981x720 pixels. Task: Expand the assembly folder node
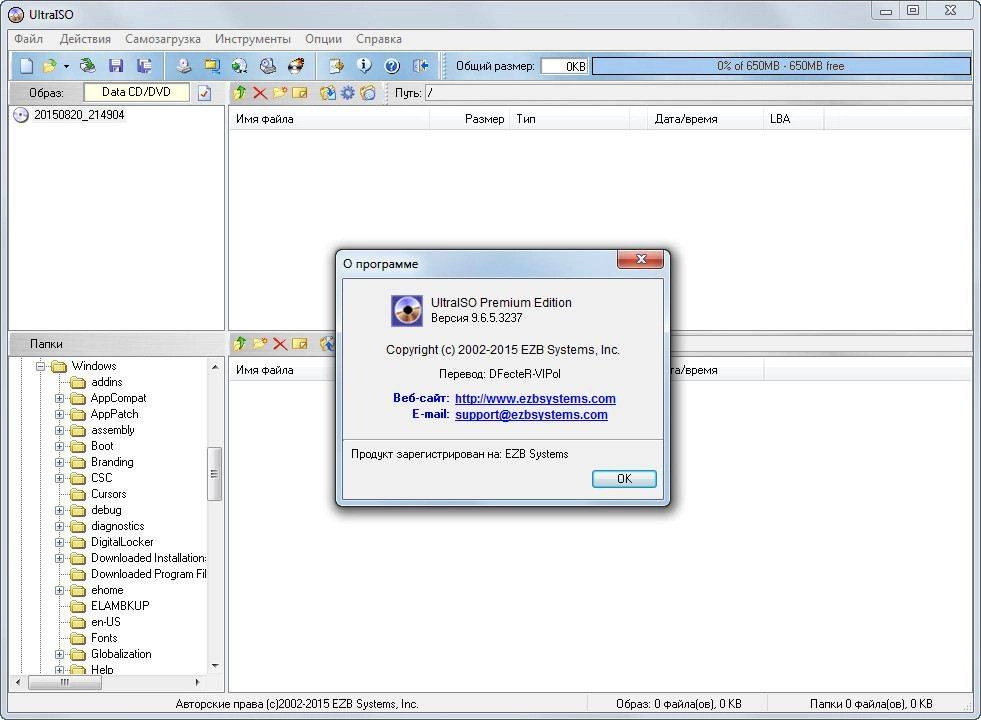tap(59, 430)
